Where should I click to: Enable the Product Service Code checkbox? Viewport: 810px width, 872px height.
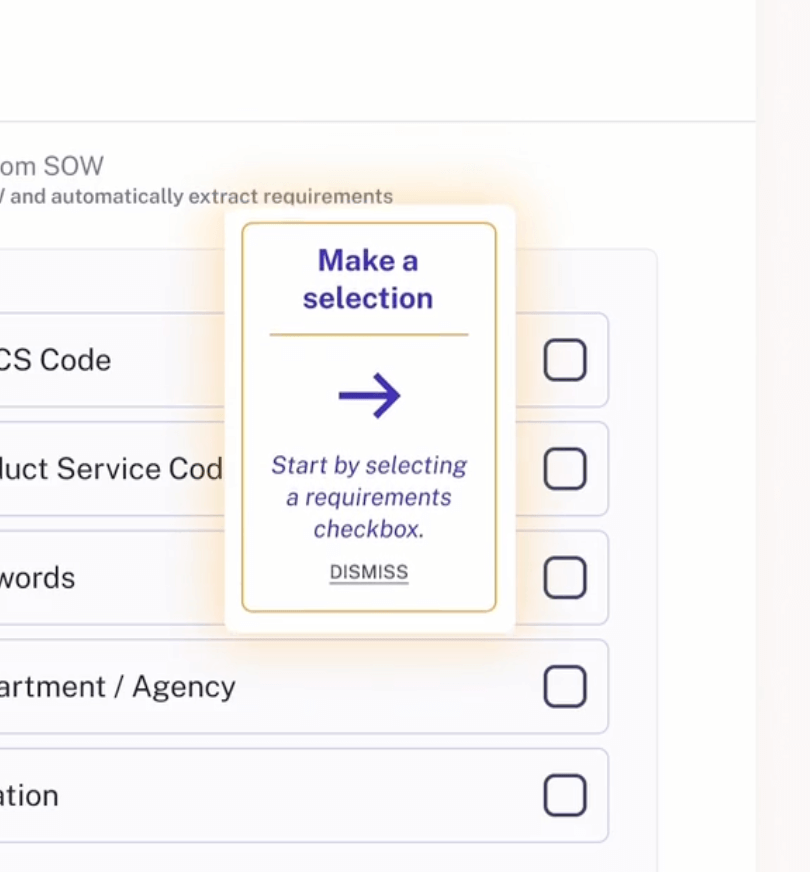coord(565,469)
